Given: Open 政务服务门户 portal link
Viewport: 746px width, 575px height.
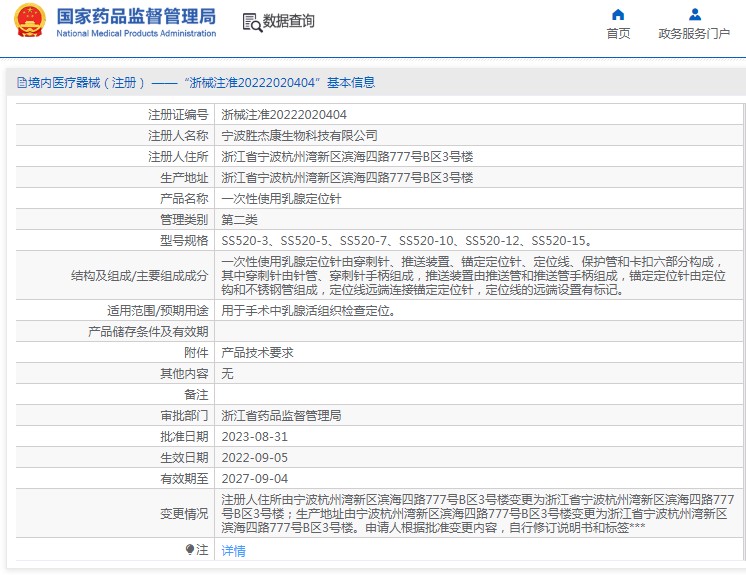Looking at the screenshot, I should pos(694,33).
